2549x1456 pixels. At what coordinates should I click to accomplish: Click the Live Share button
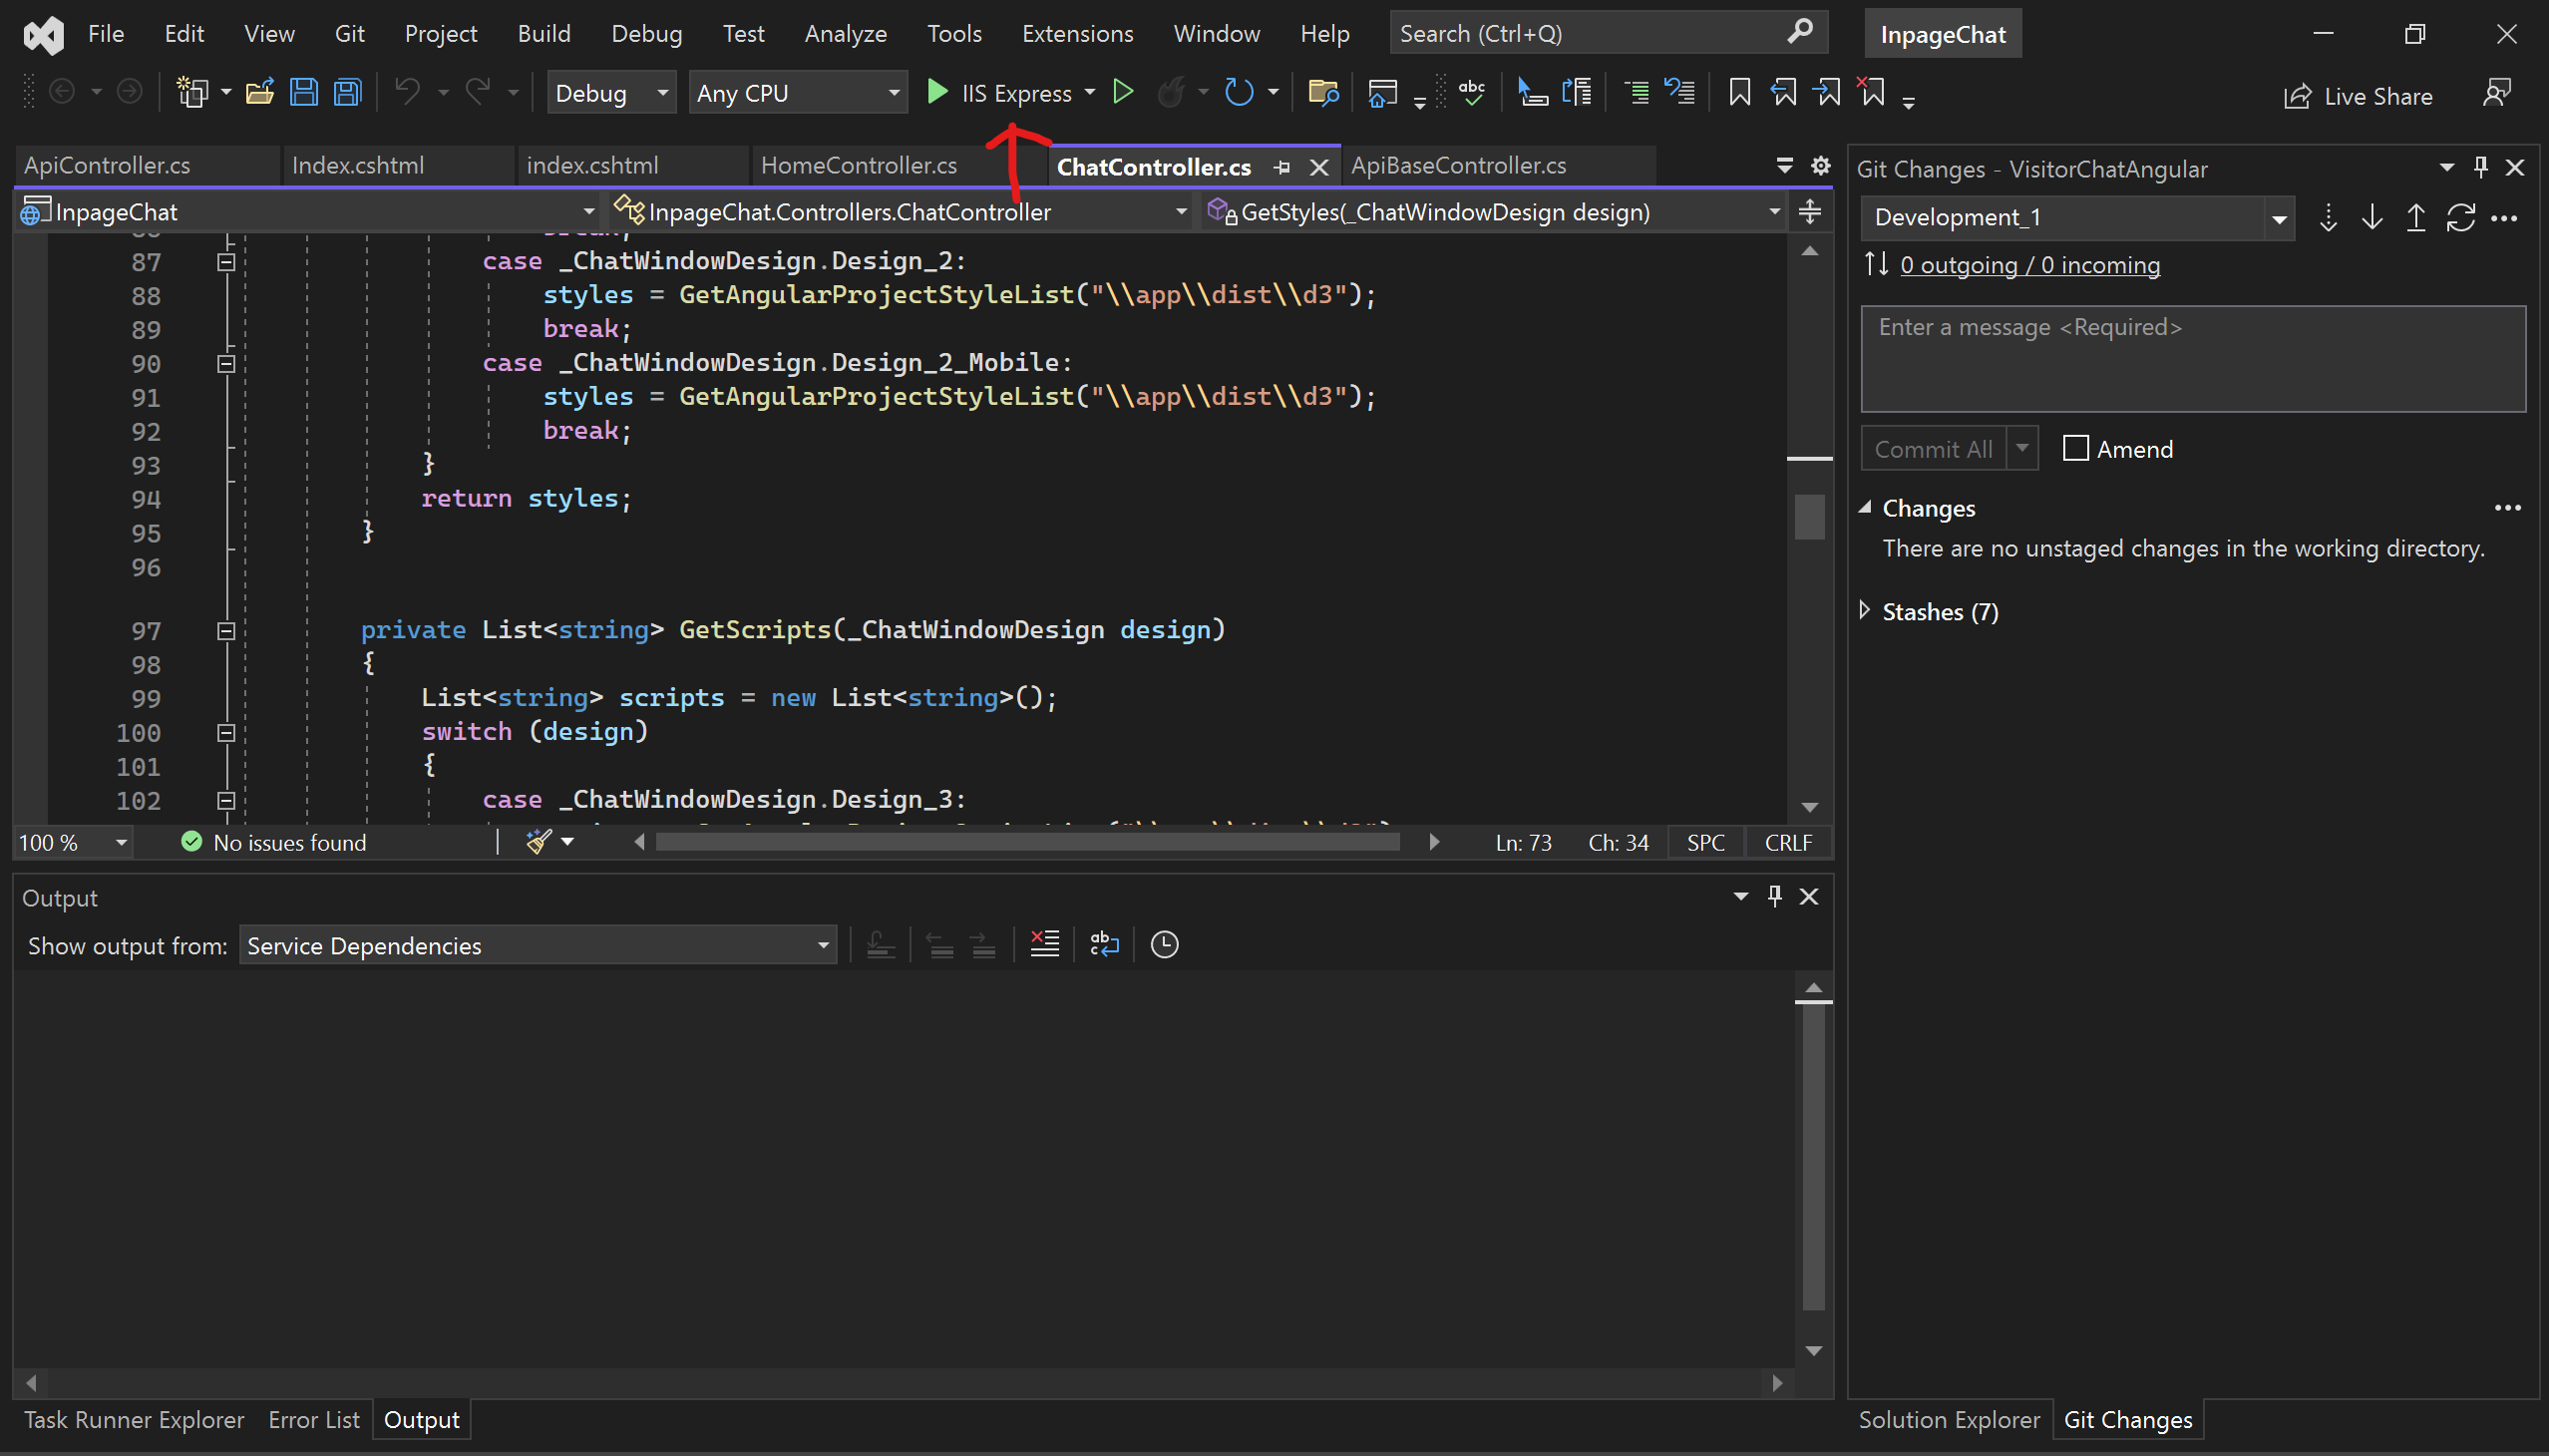2359,96
